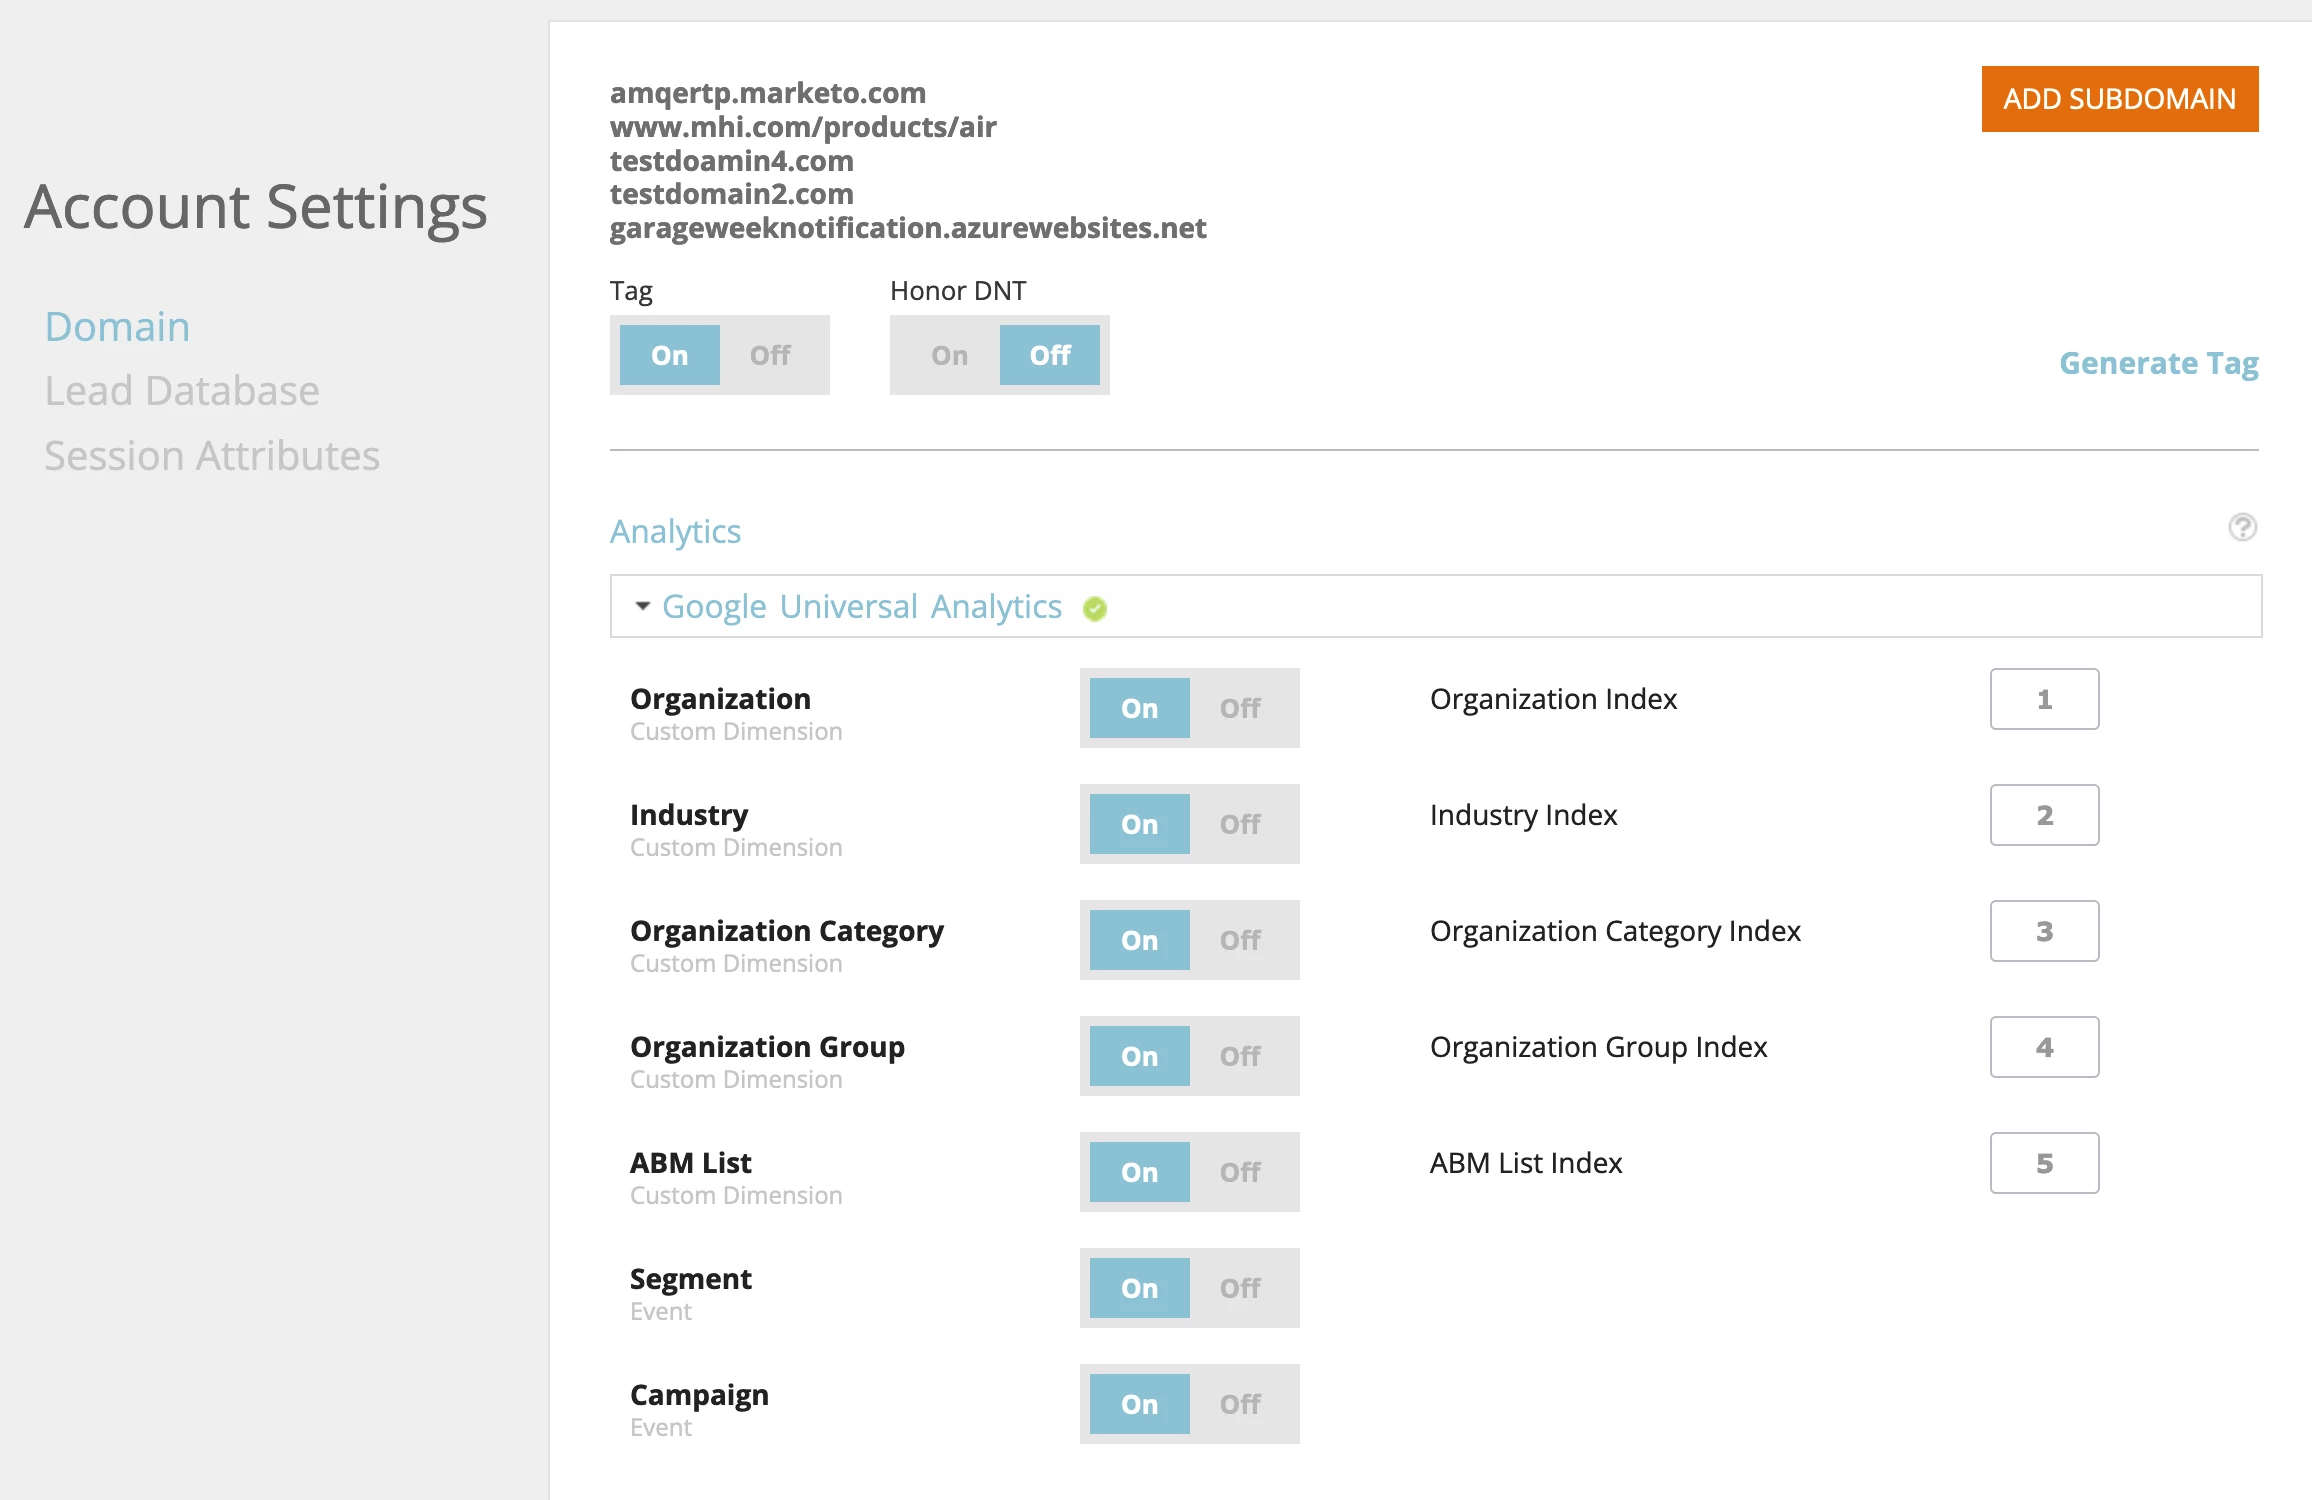Screen dimensions: 2312x1500
Task: Turn off the Segment event
Action: (x=1240, y=1288)
